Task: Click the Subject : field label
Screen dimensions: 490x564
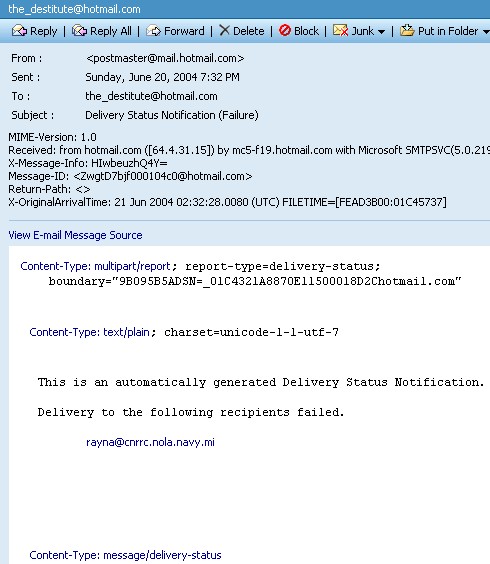Action: [33, 115]
